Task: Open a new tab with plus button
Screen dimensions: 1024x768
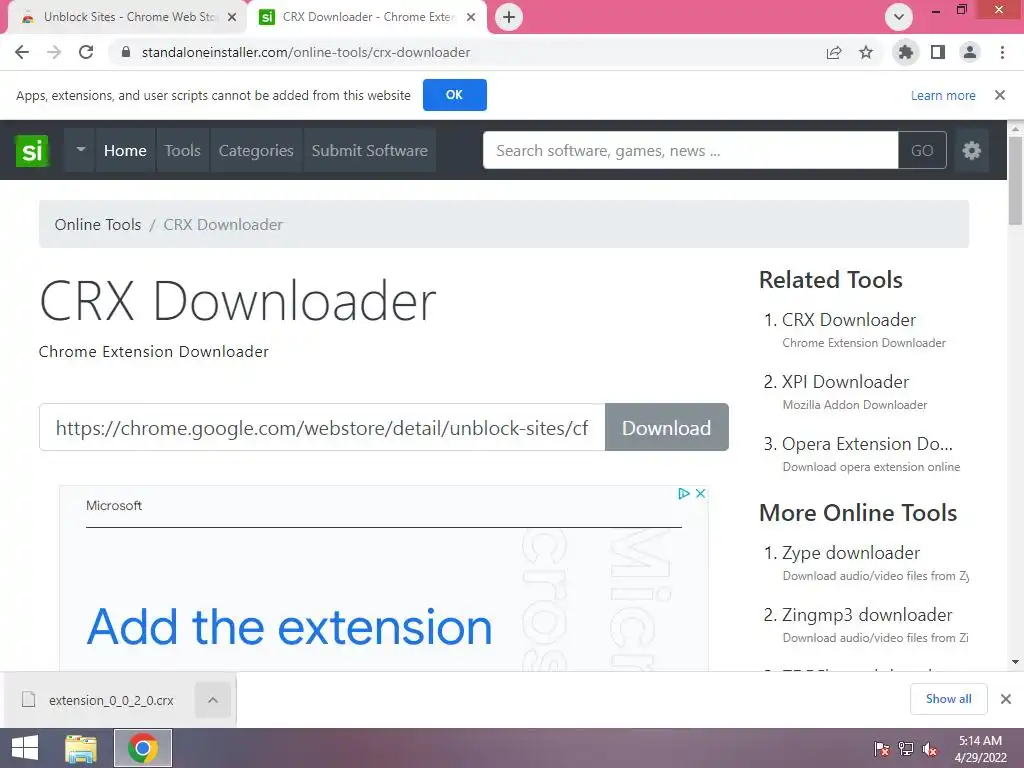Action: [509, 17]
